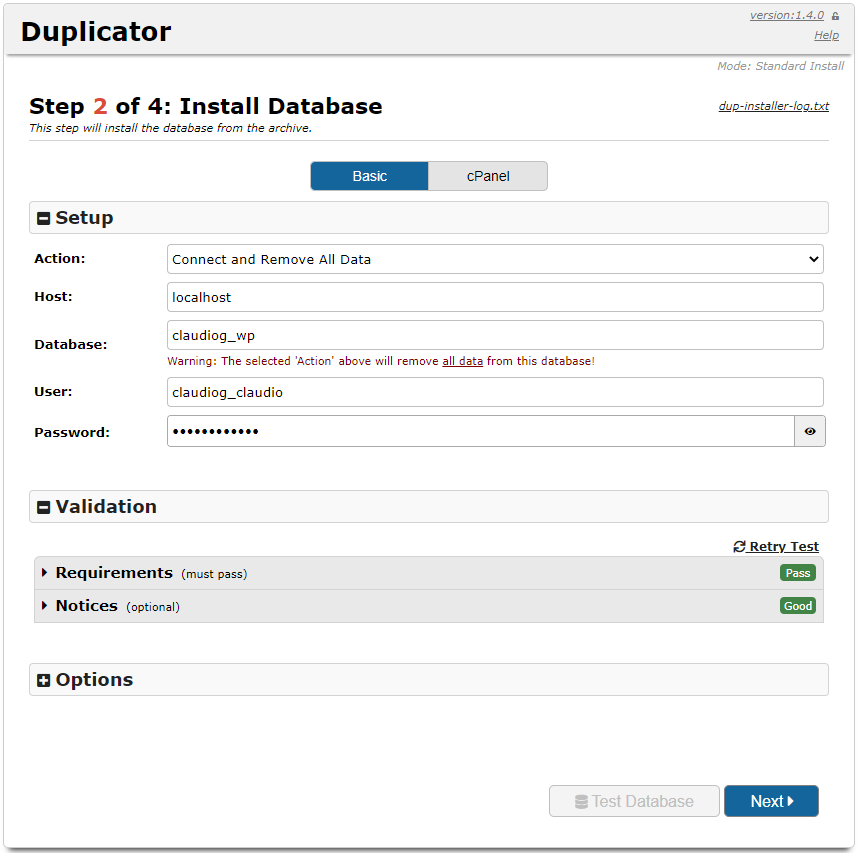
Task: Focus the Host input field
Action: pos(495,297)
